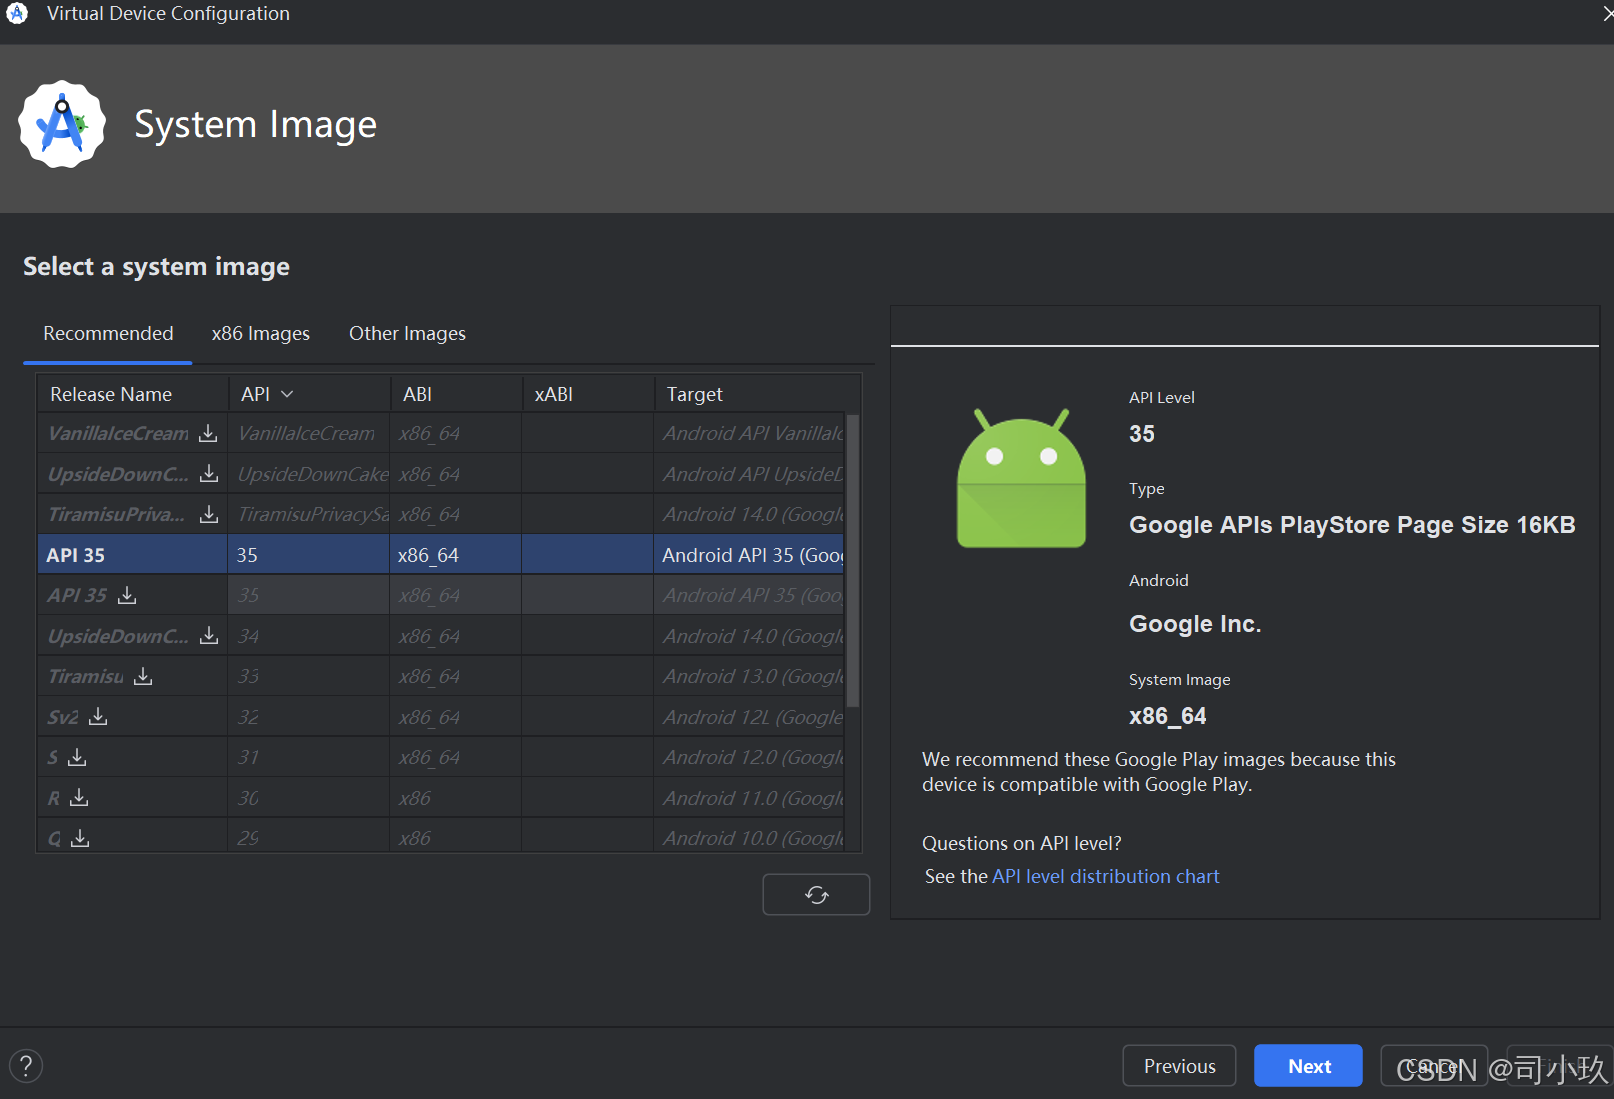The image size is (1614, 1099).
Task: Open the Recommended tab
Action: (107, 333)
